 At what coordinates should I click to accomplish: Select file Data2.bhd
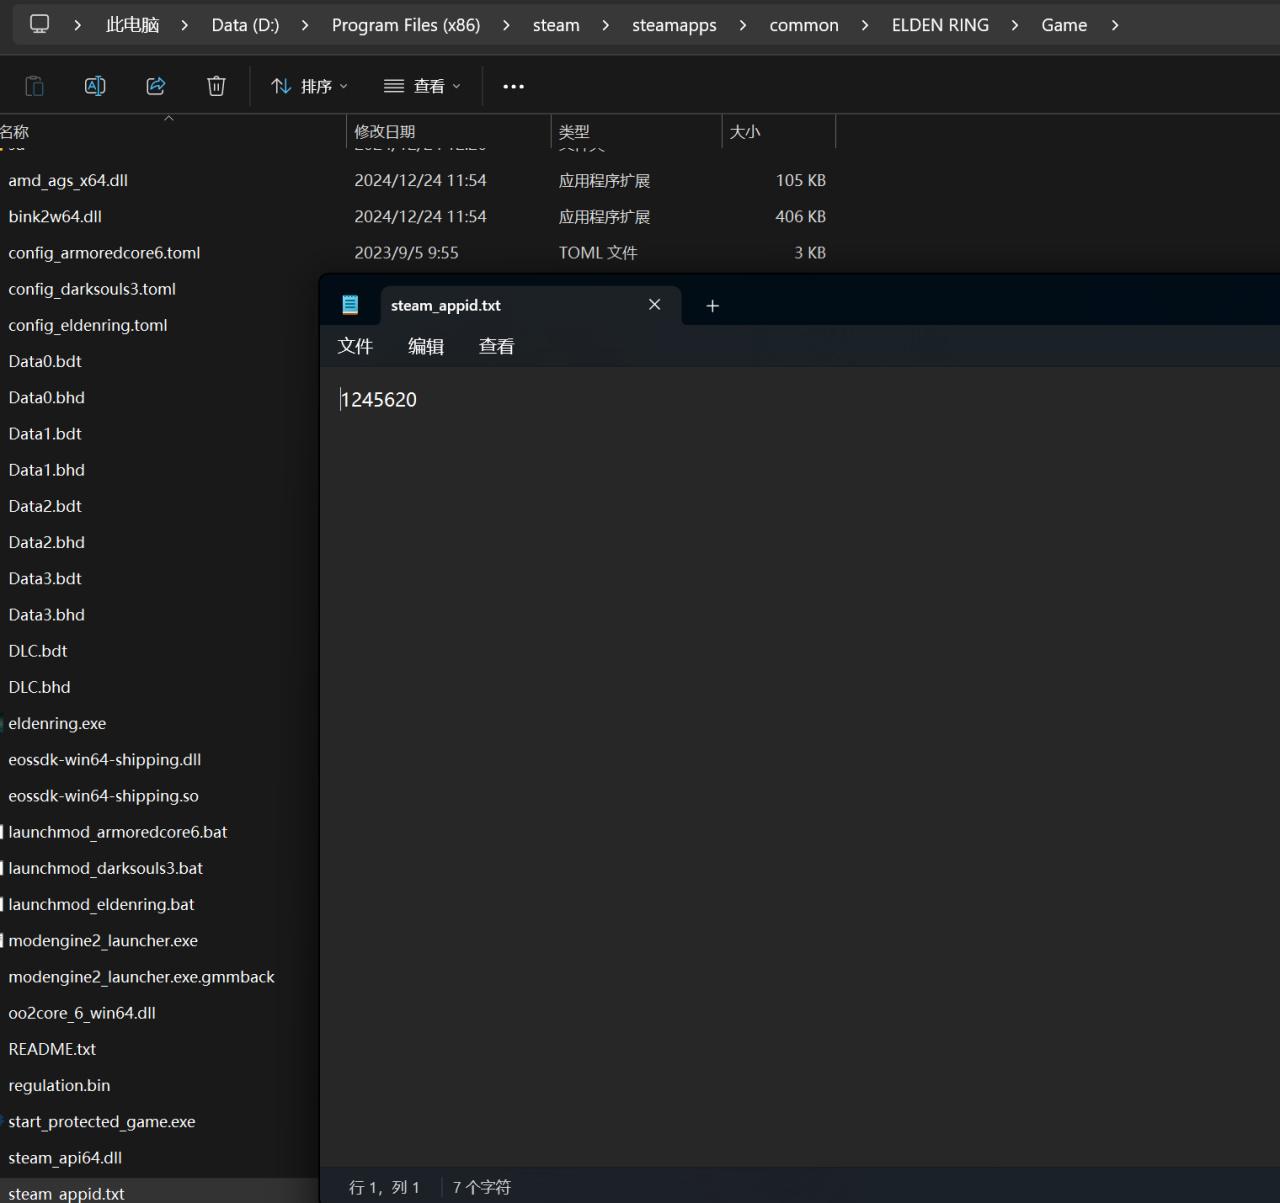click(x=47, y=542)
